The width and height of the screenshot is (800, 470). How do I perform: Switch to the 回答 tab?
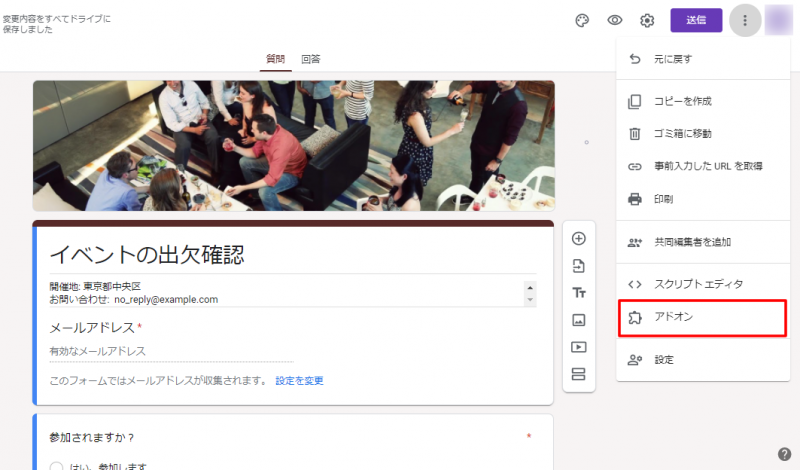coord(311,60)
